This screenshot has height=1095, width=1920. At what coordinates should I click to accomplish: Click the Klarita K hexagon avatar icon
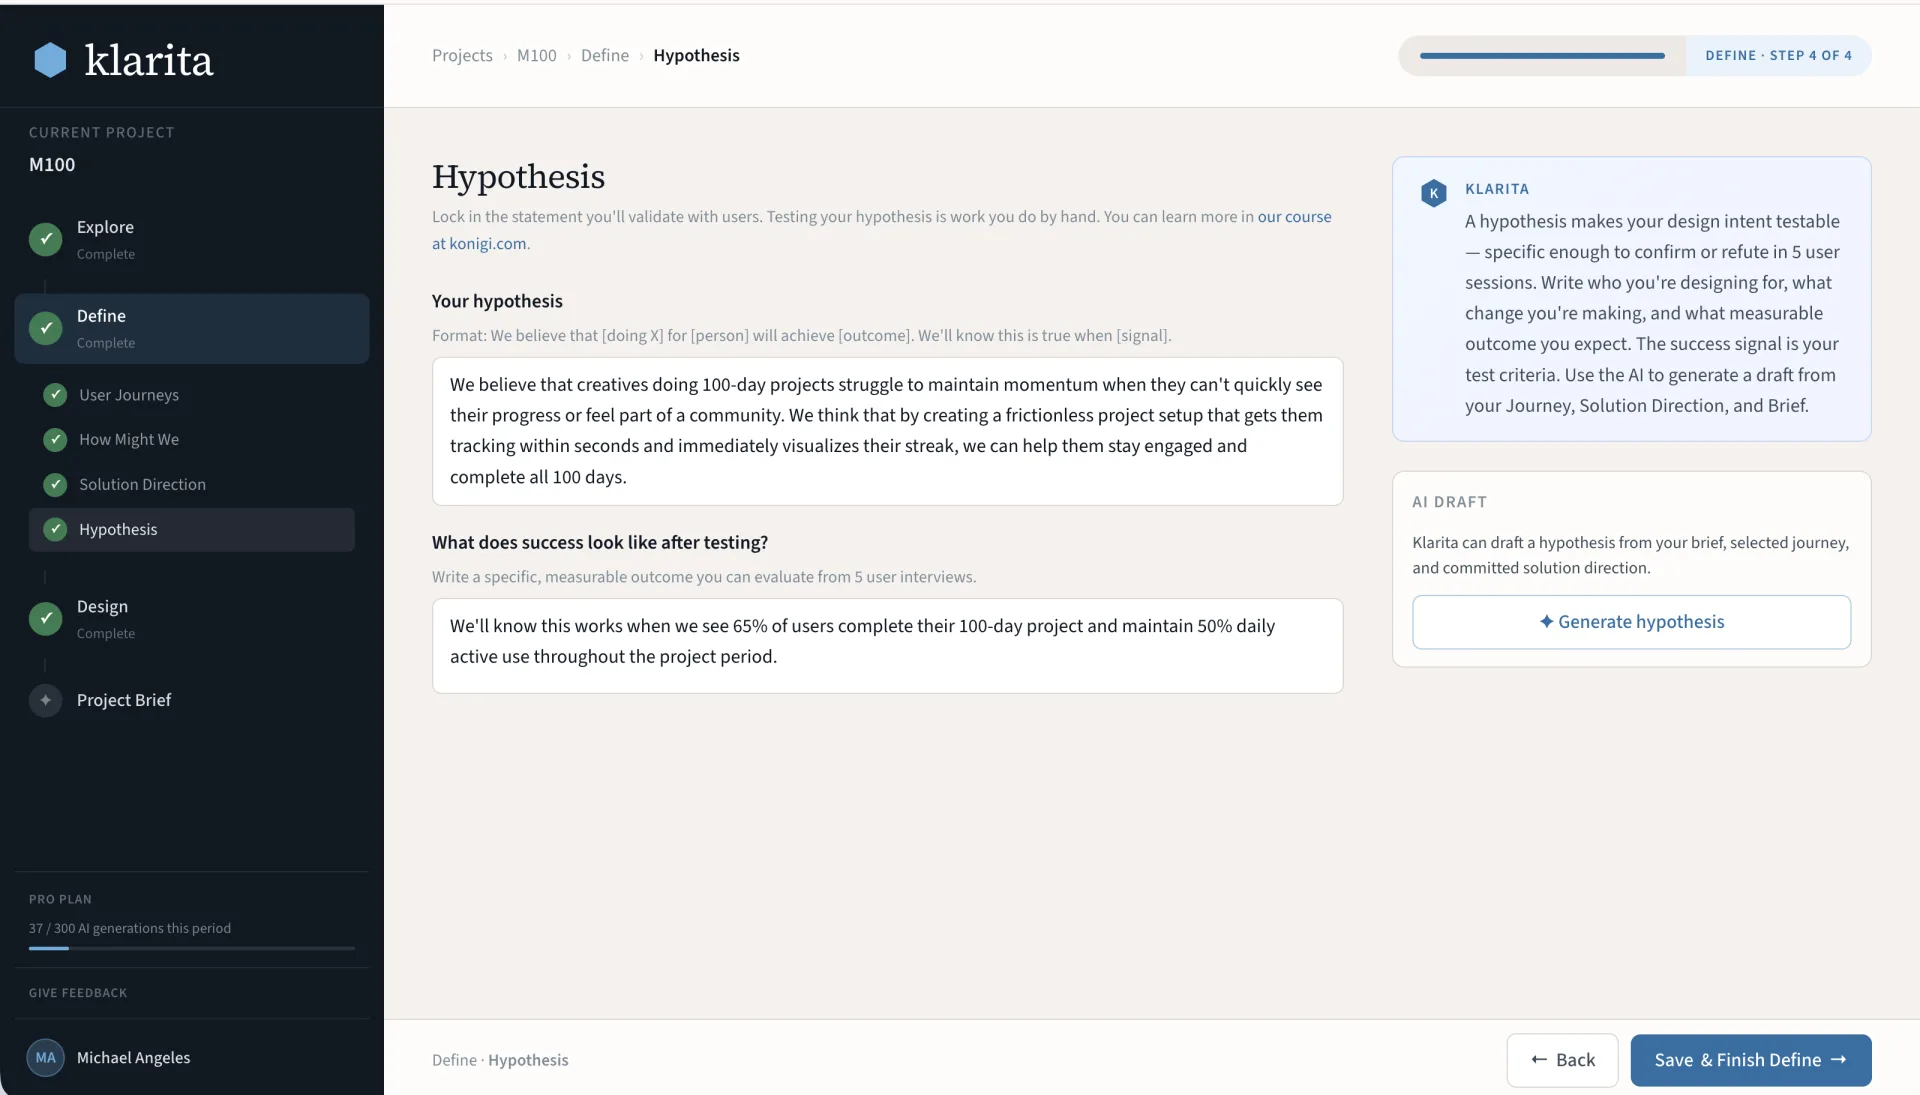click(1434, 193)
